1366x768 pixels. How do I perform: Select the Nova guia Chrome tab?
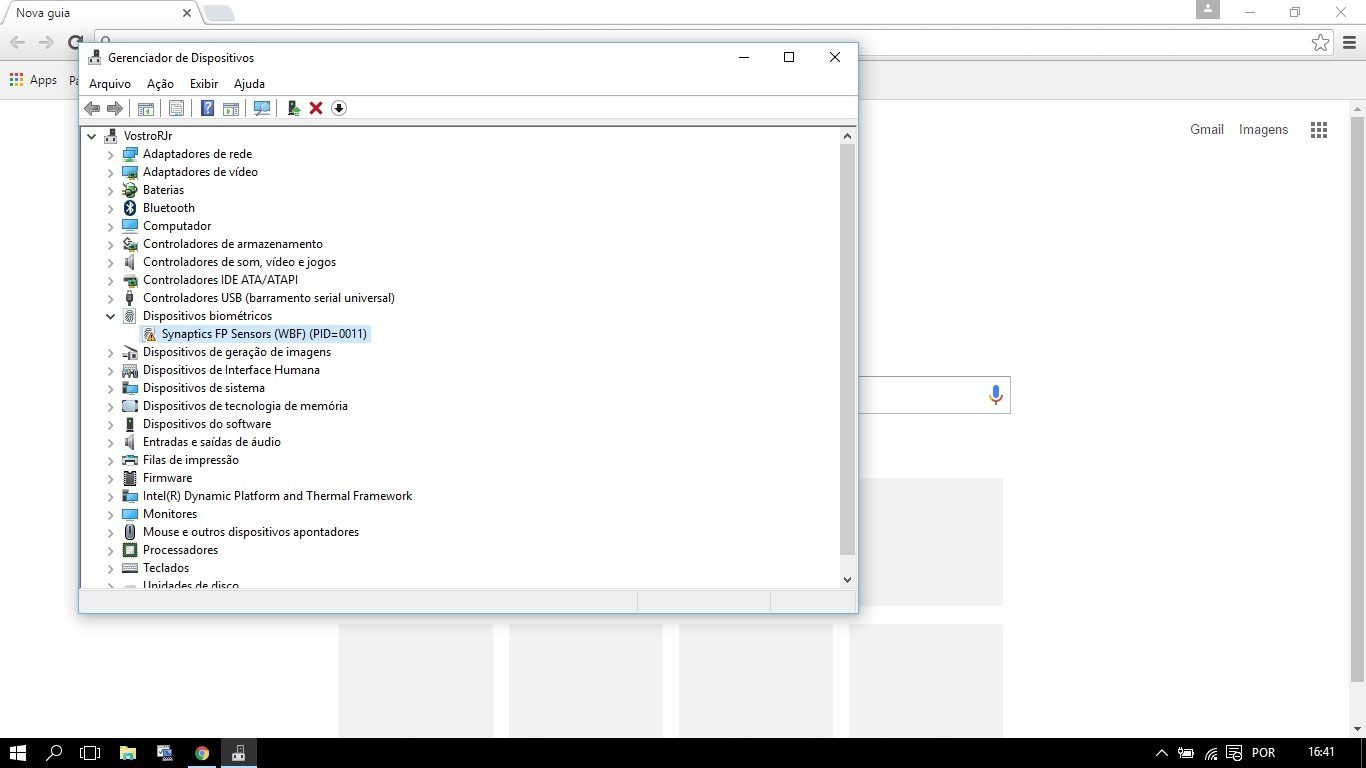tap(98, 13)
